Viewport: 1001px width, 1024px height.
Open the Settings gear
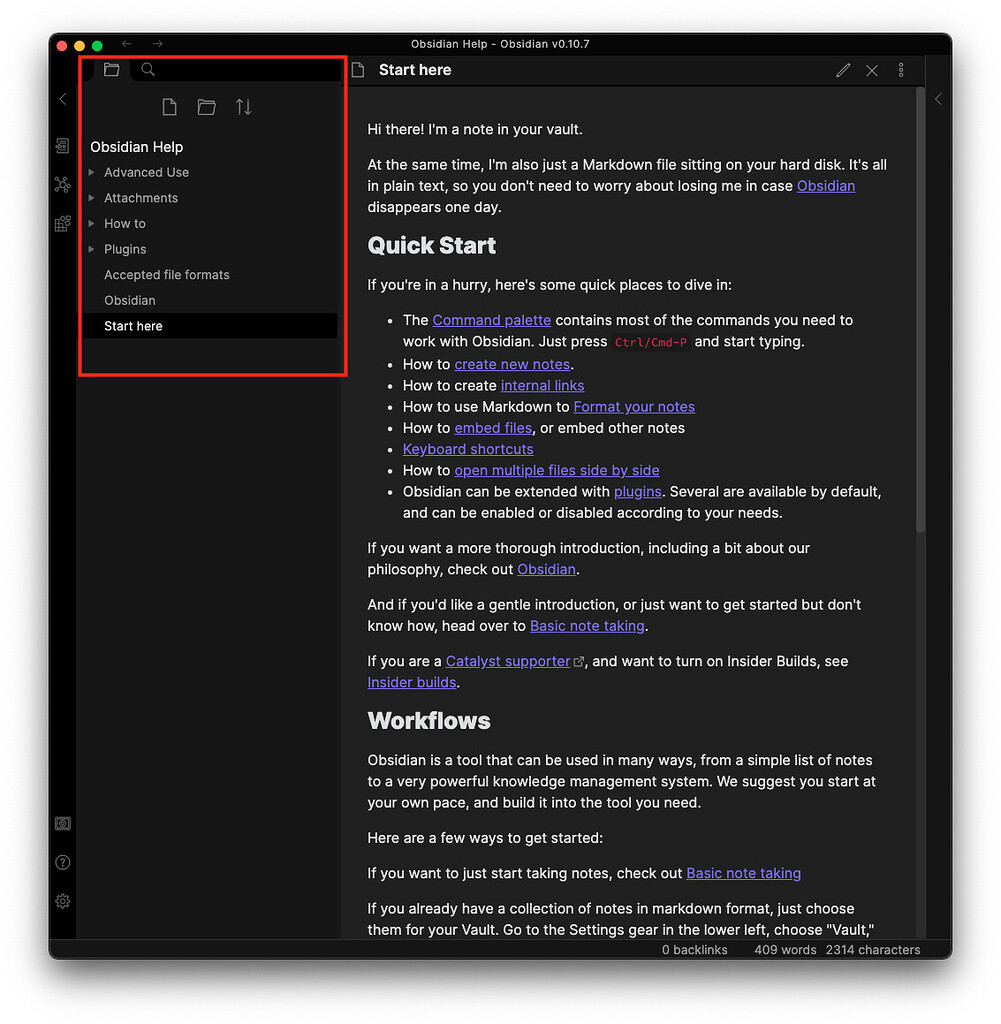(x=62, y=901)
